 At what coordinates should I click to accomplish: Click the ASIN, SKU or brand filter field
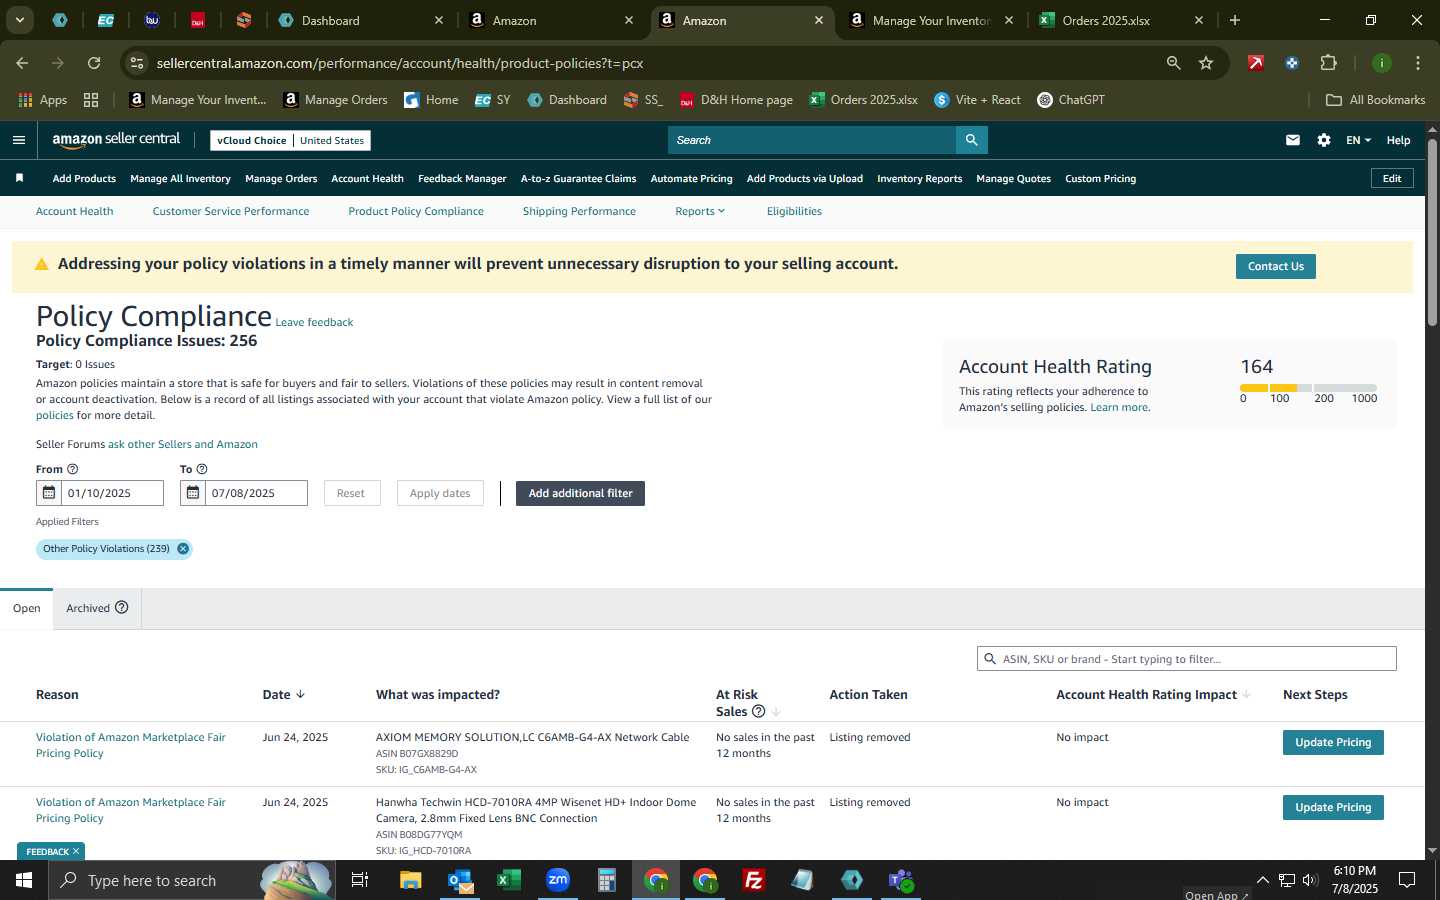pyautogui.click(x=1187, y=659)
